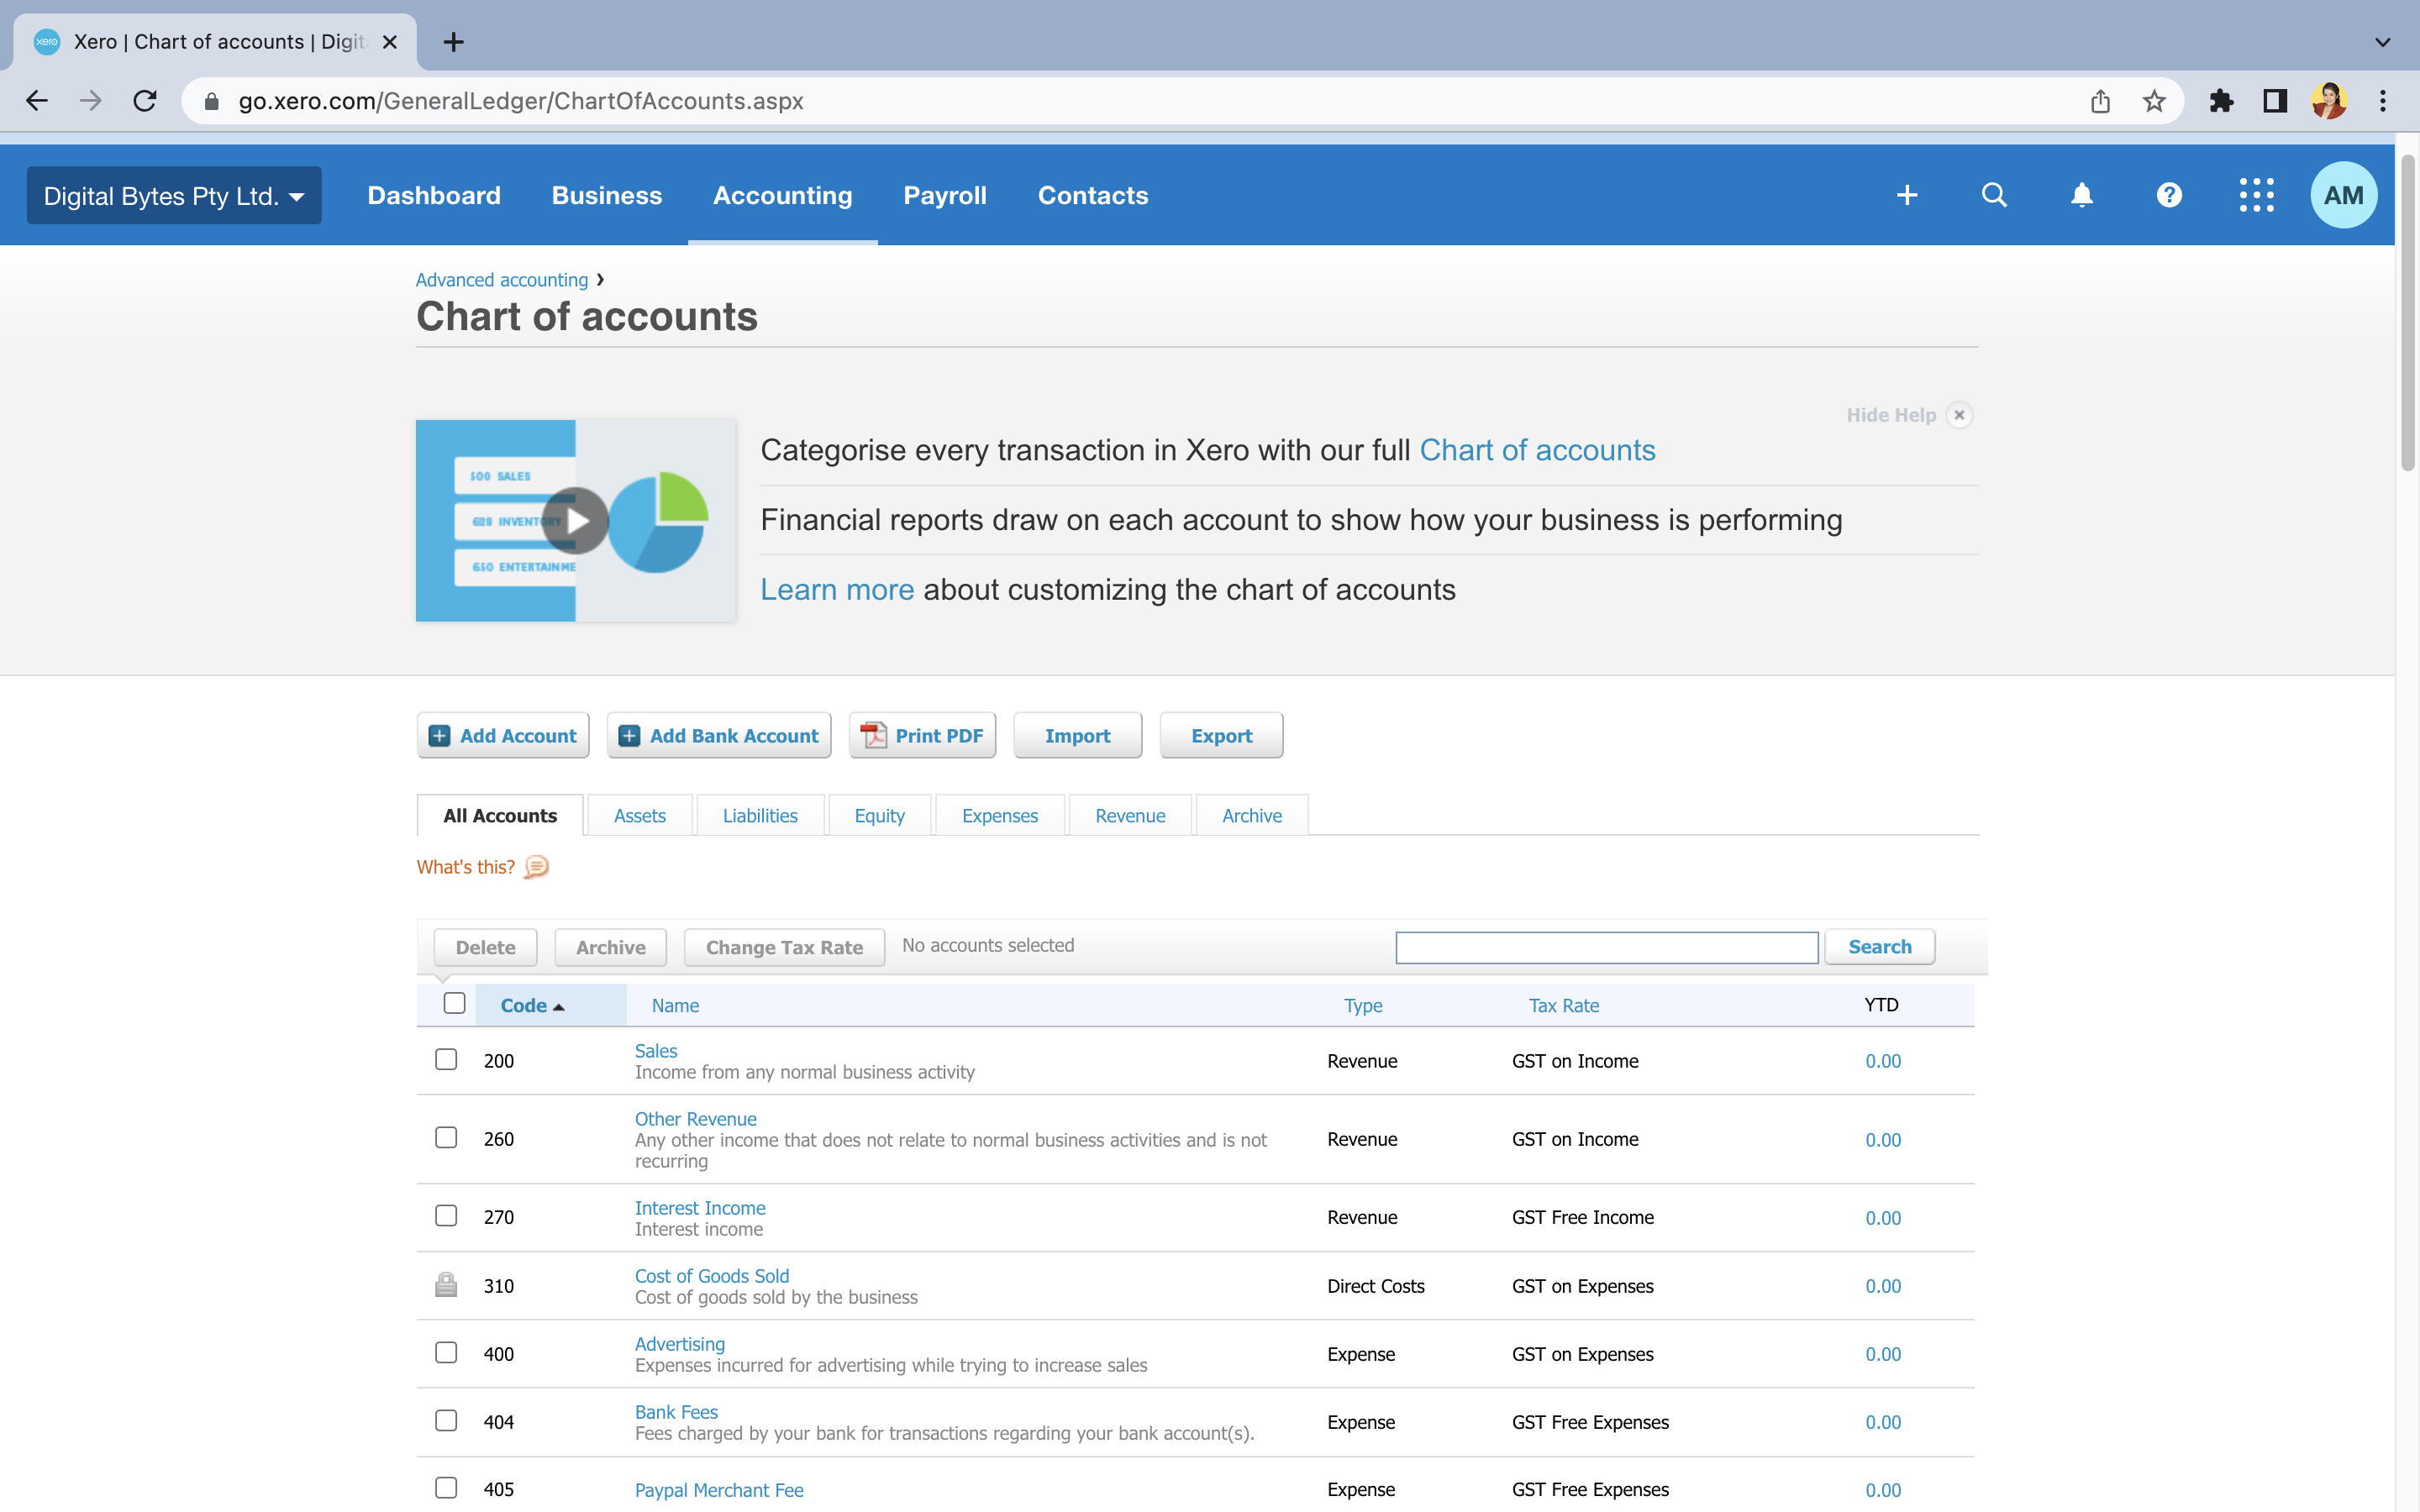
Task: Open the search magnifier icon in header
Action: tap(1994, 195)
